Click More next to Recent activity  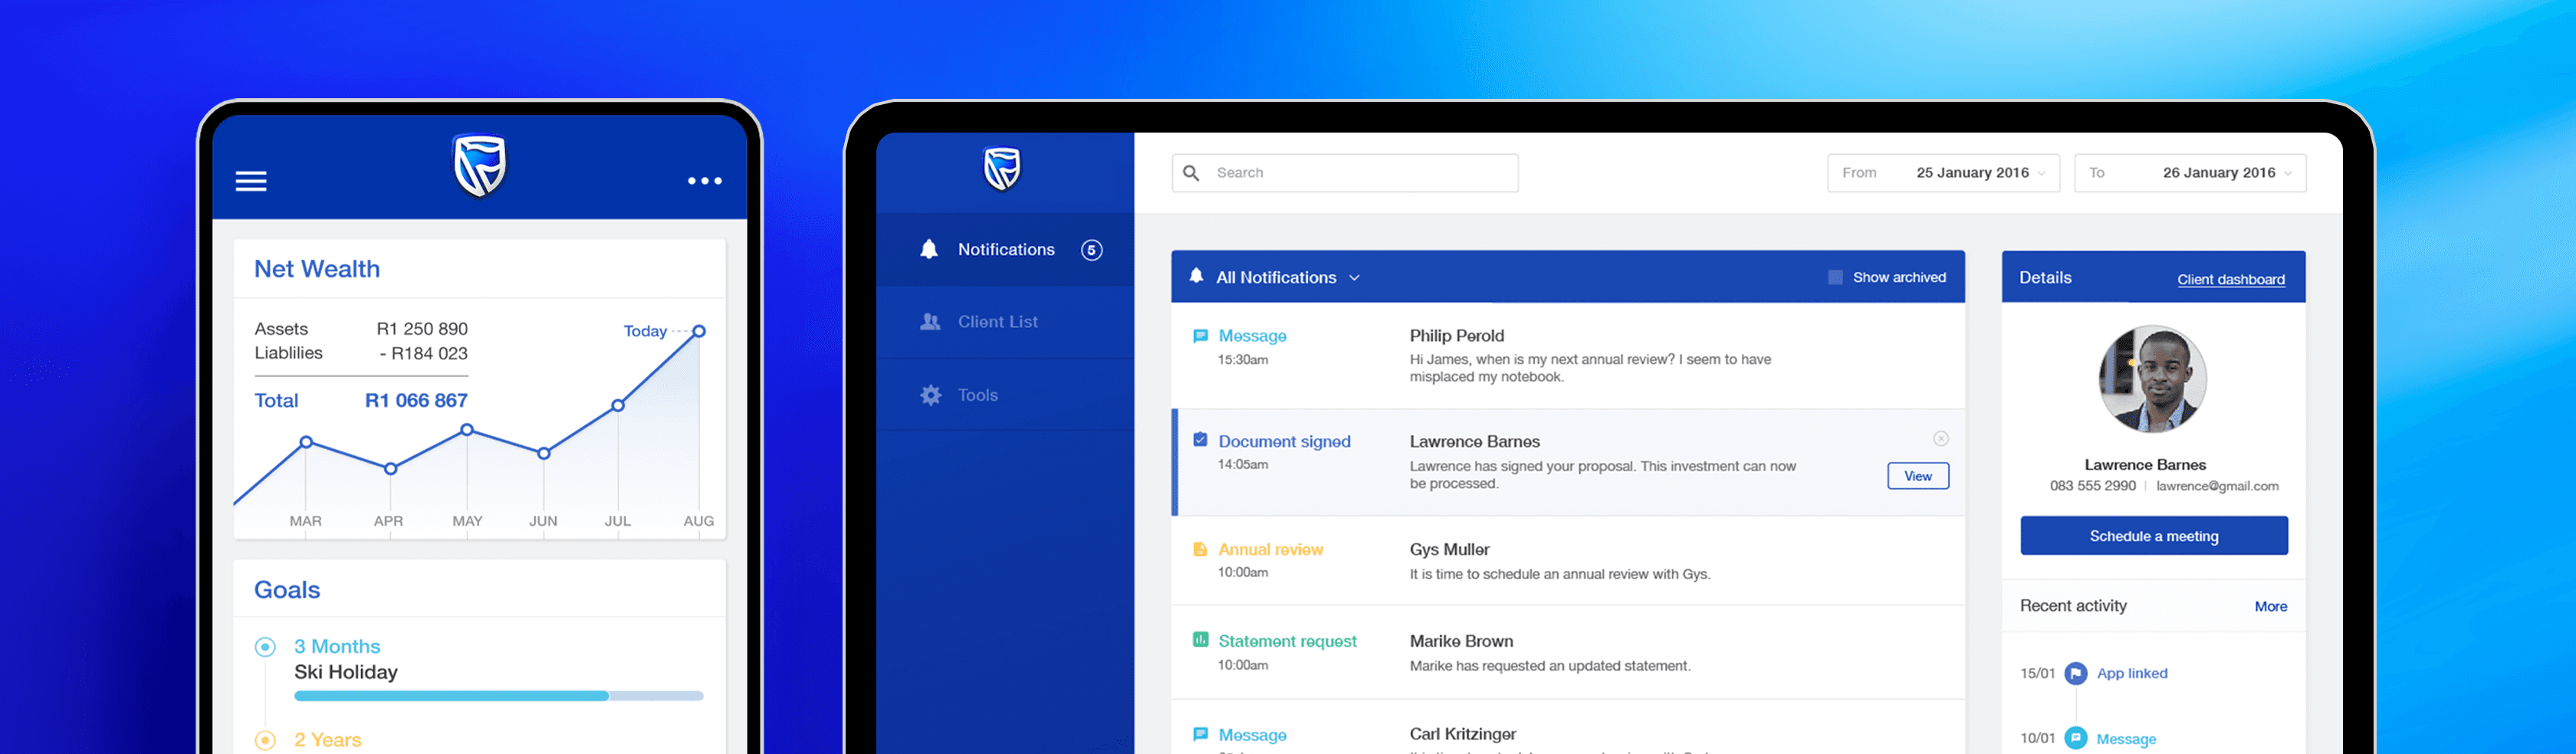(2270, 606)
